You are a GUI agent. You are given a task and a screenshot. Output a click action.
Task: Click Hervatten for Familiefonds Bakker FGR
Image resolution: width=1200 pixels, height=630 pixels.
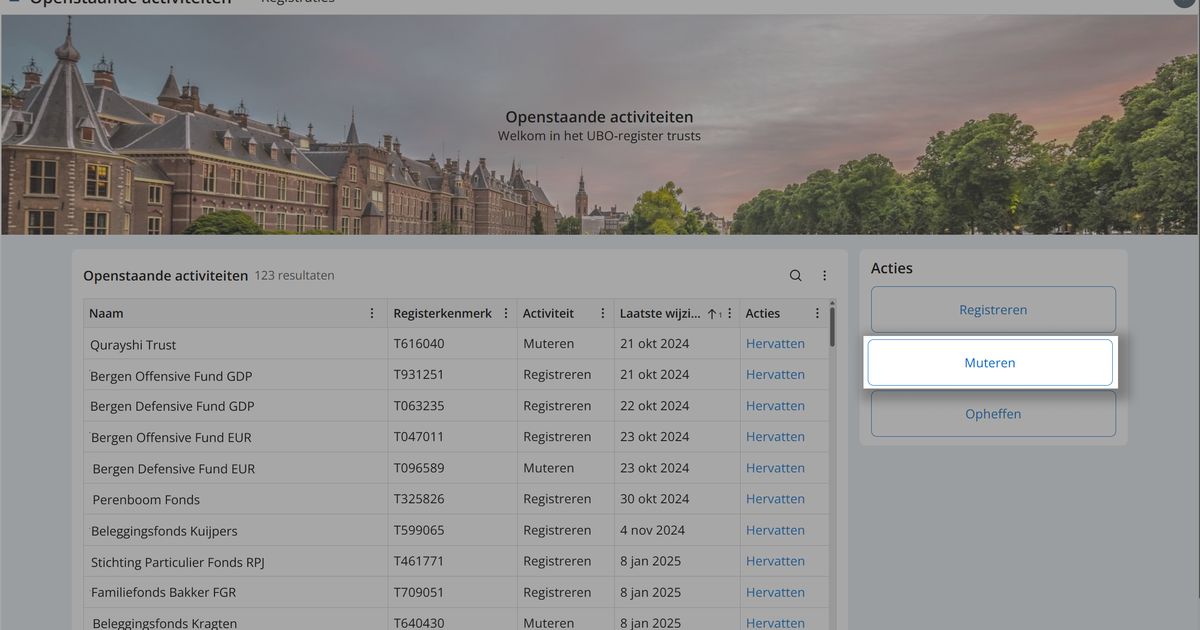(x=775, y=592)
